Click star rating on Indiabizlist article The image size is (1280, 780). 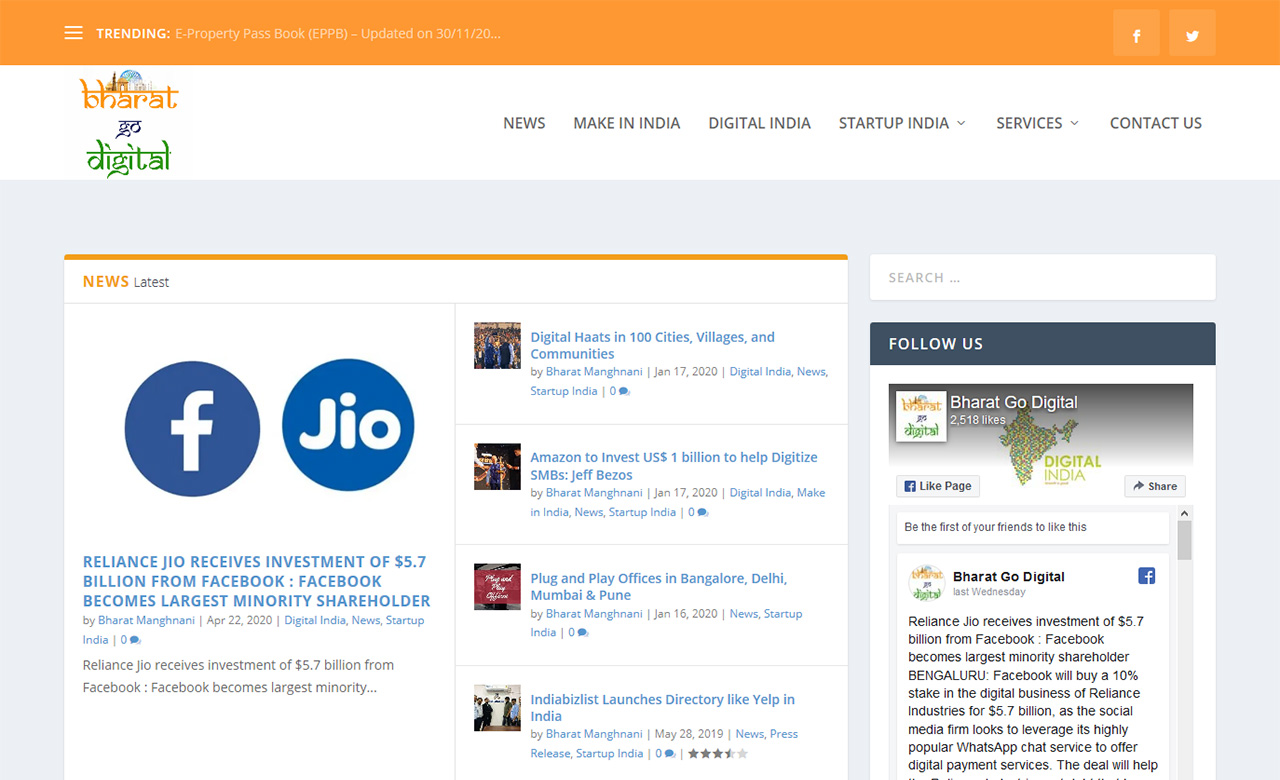pyautogui.click(x=717, y=754)
